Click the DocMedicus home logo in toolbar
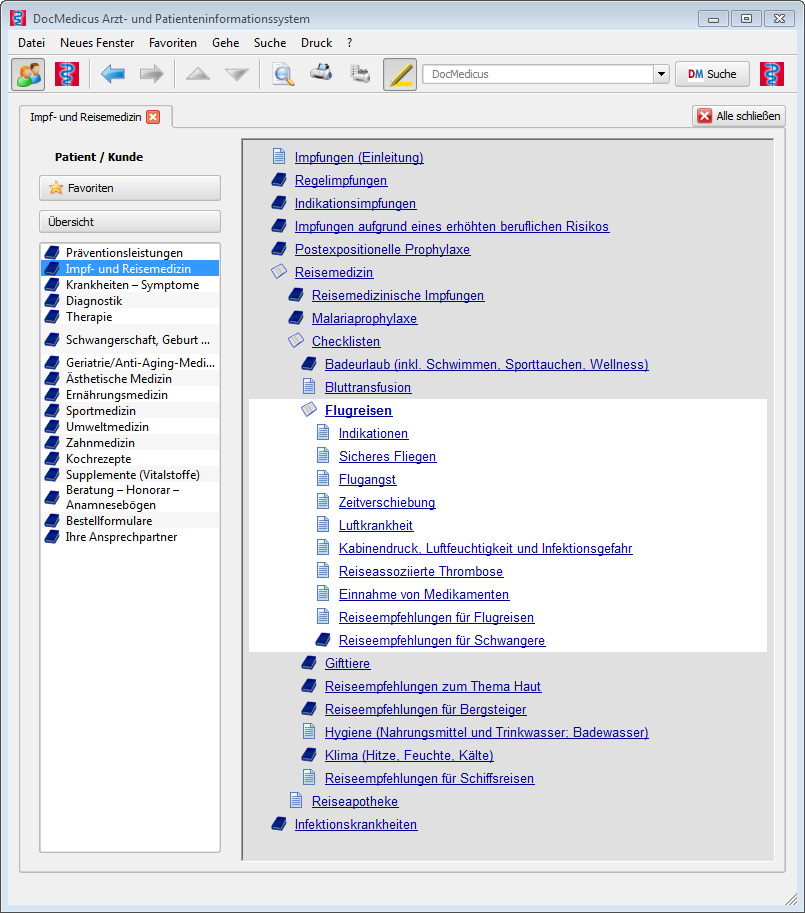Image resolution: width=805 pixels, height=913 pixels. click(x=67, y=74)
